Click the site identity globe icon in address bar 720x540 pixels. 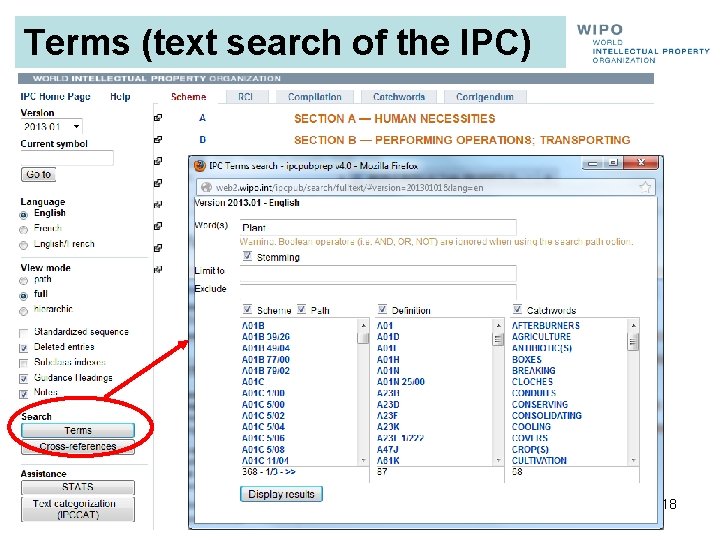[207, 187]
